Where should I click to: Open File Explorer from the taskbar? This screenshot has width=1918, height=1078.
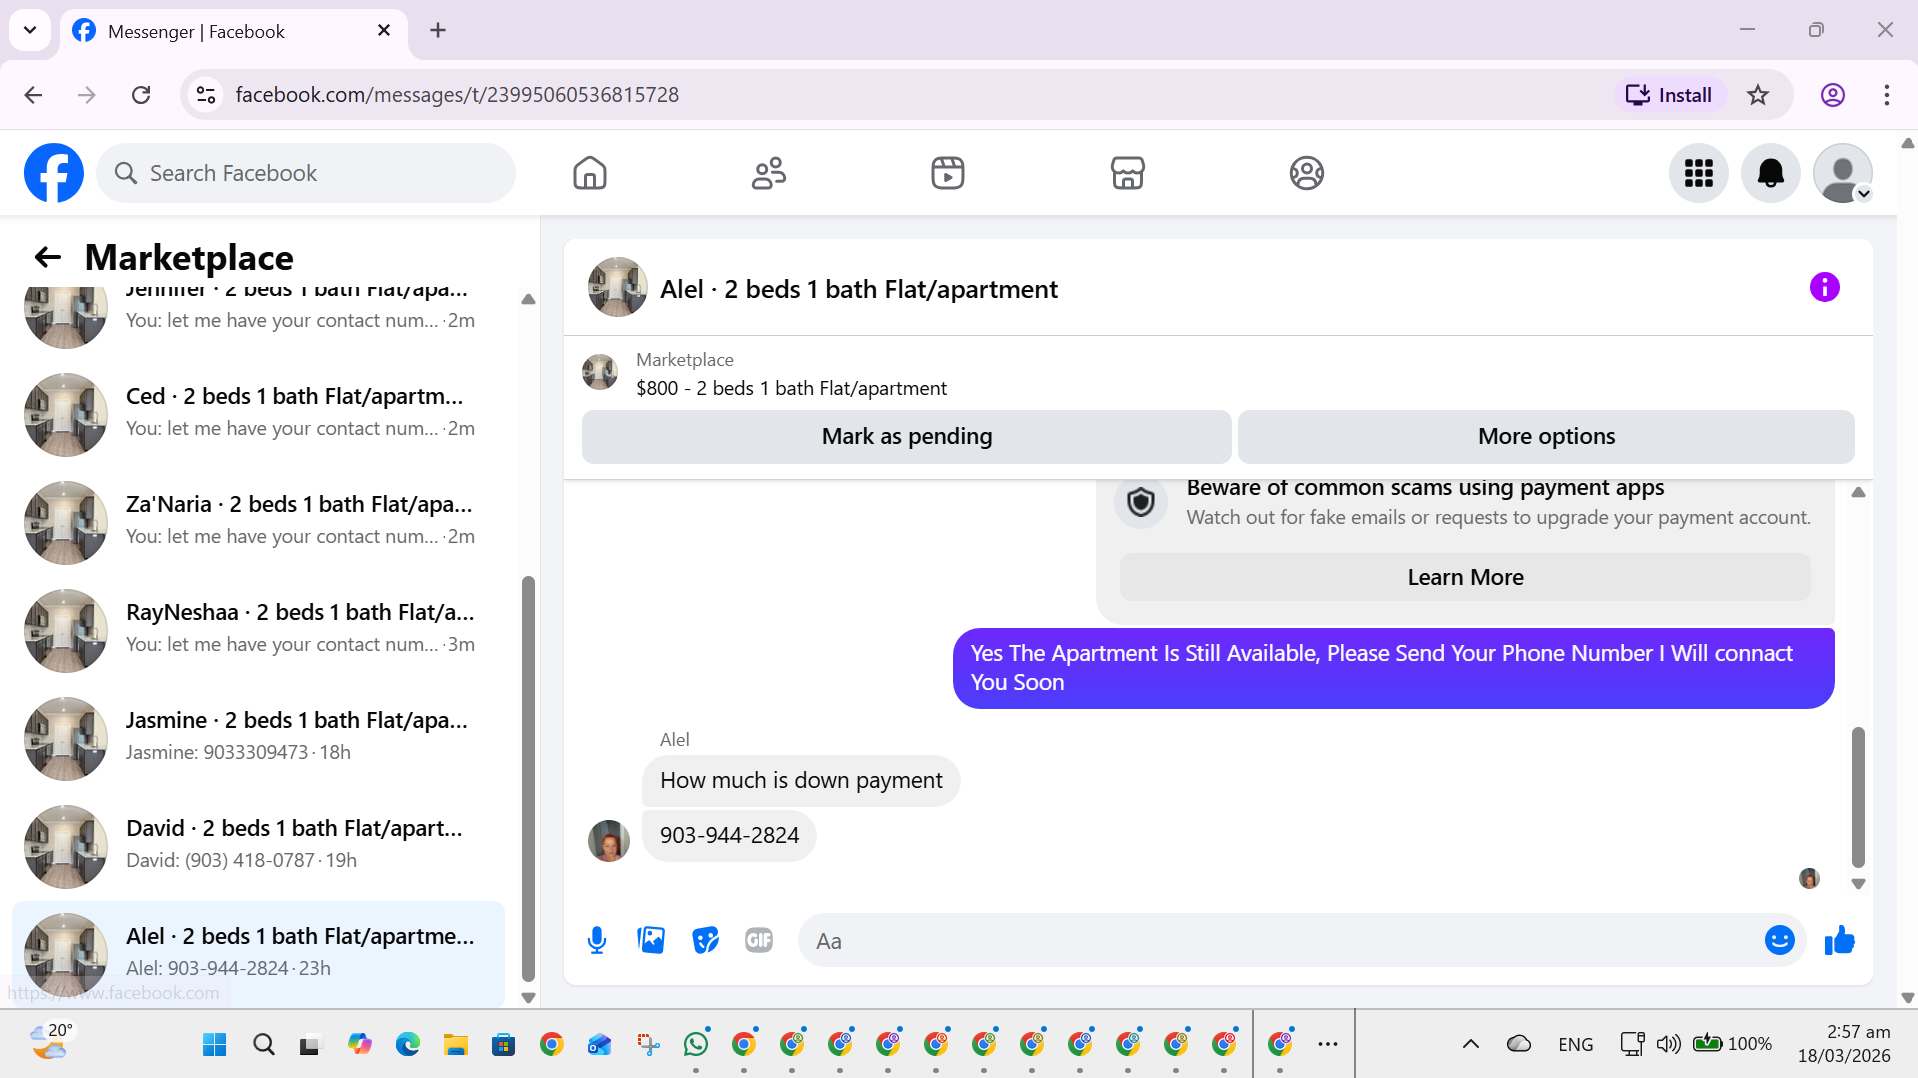456,1044
